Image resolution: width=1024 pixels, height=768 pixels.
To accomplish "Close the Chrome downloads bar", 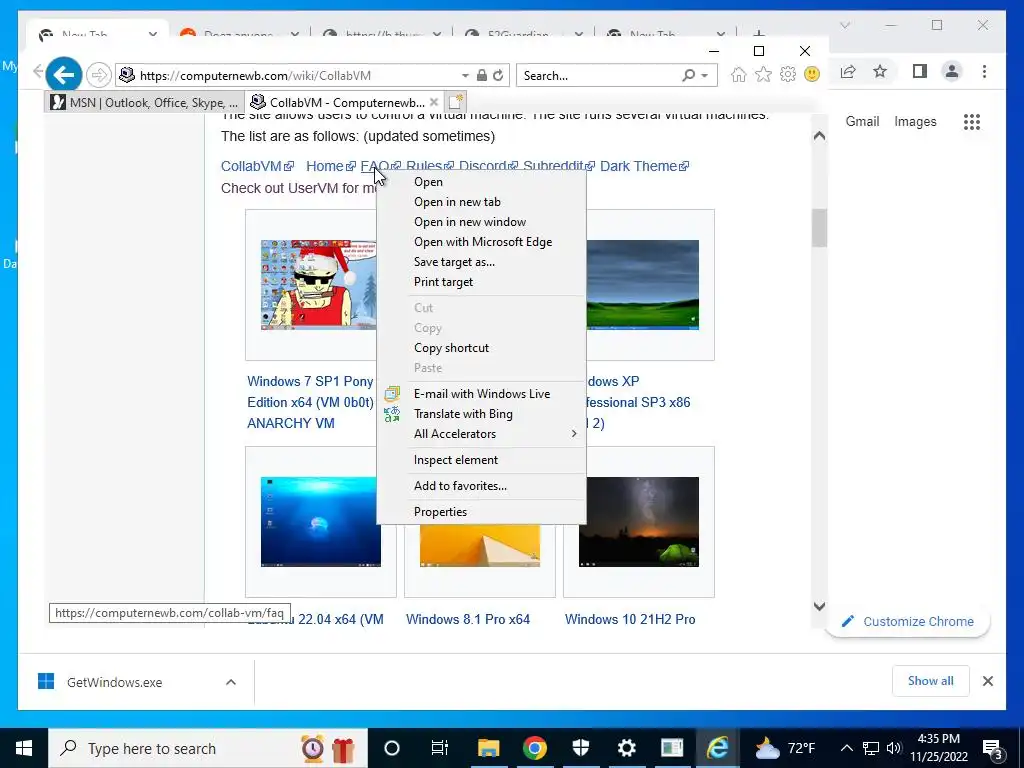I will click(987, 681).
